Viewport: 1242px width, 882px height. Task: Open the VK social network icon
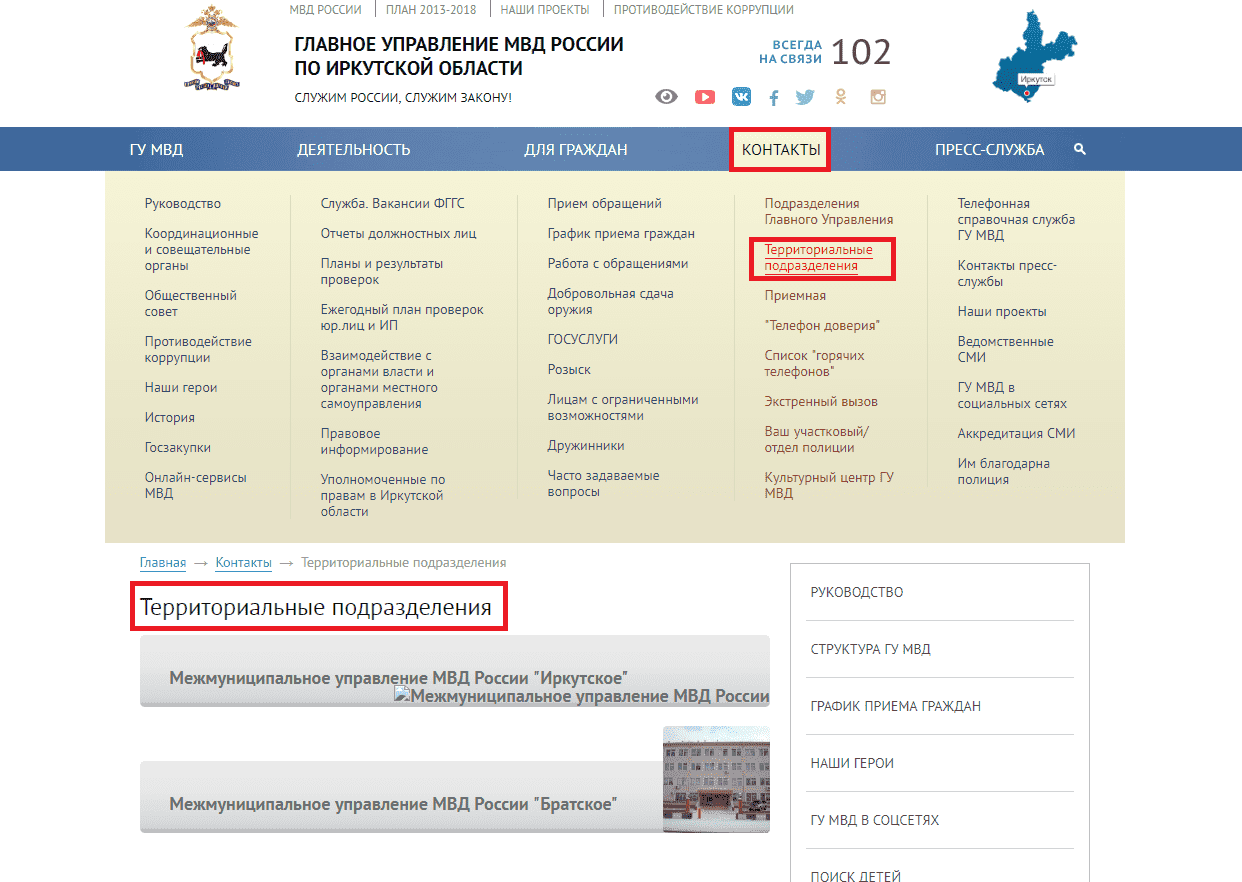[x=741, y=97]
